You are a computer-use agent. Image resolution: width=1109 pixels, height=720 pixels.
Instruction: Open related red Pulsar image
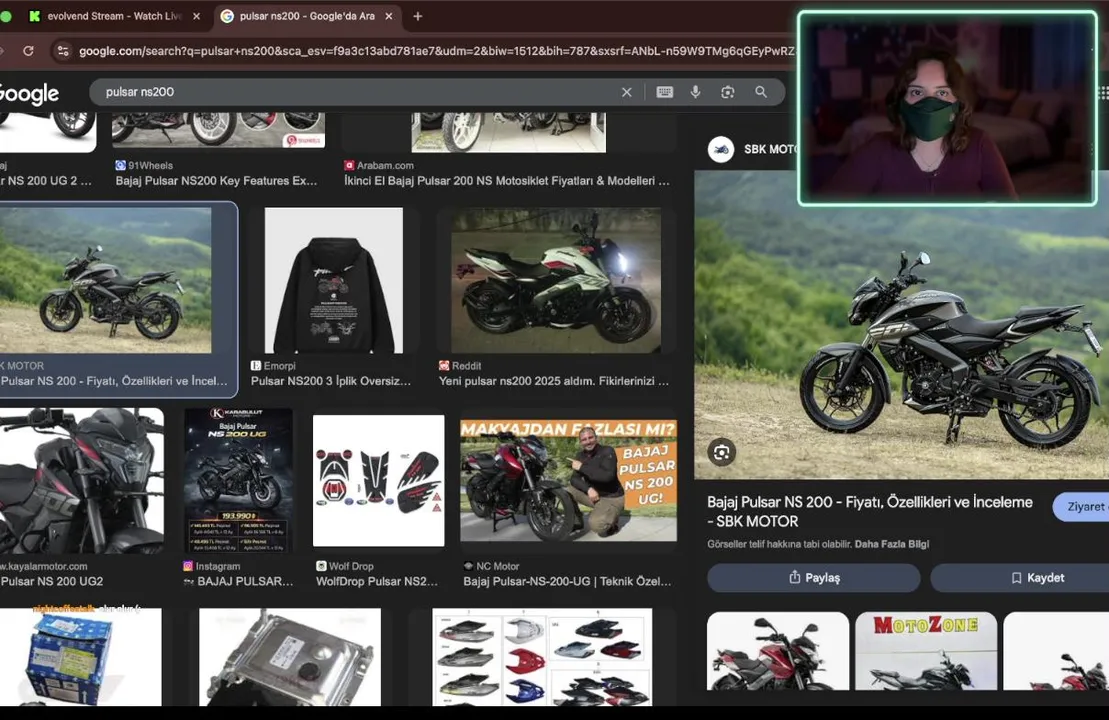778,651
